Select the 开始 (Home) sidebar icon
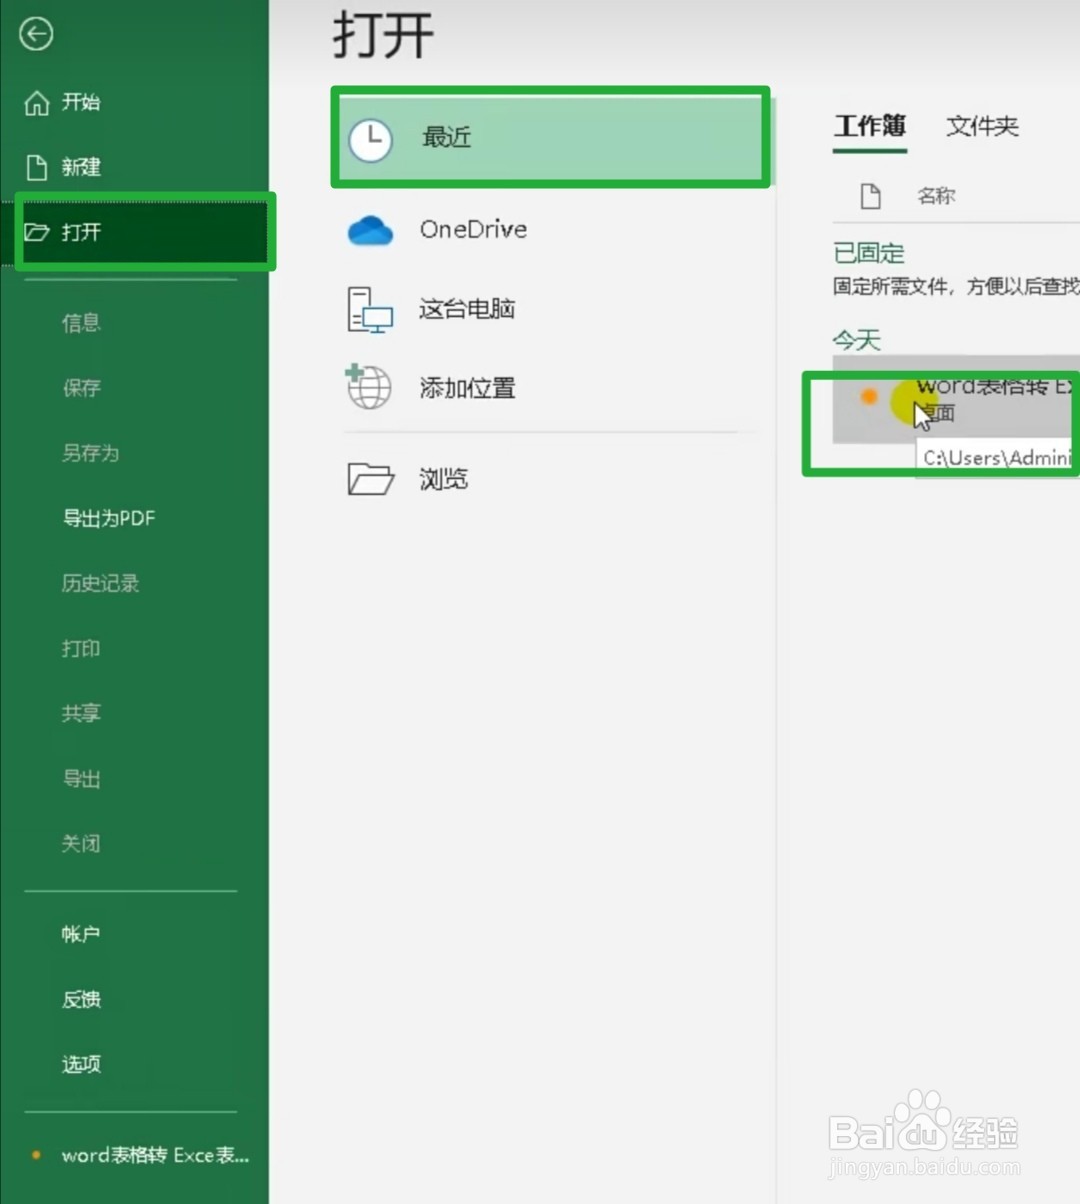 tap(80, 102)
